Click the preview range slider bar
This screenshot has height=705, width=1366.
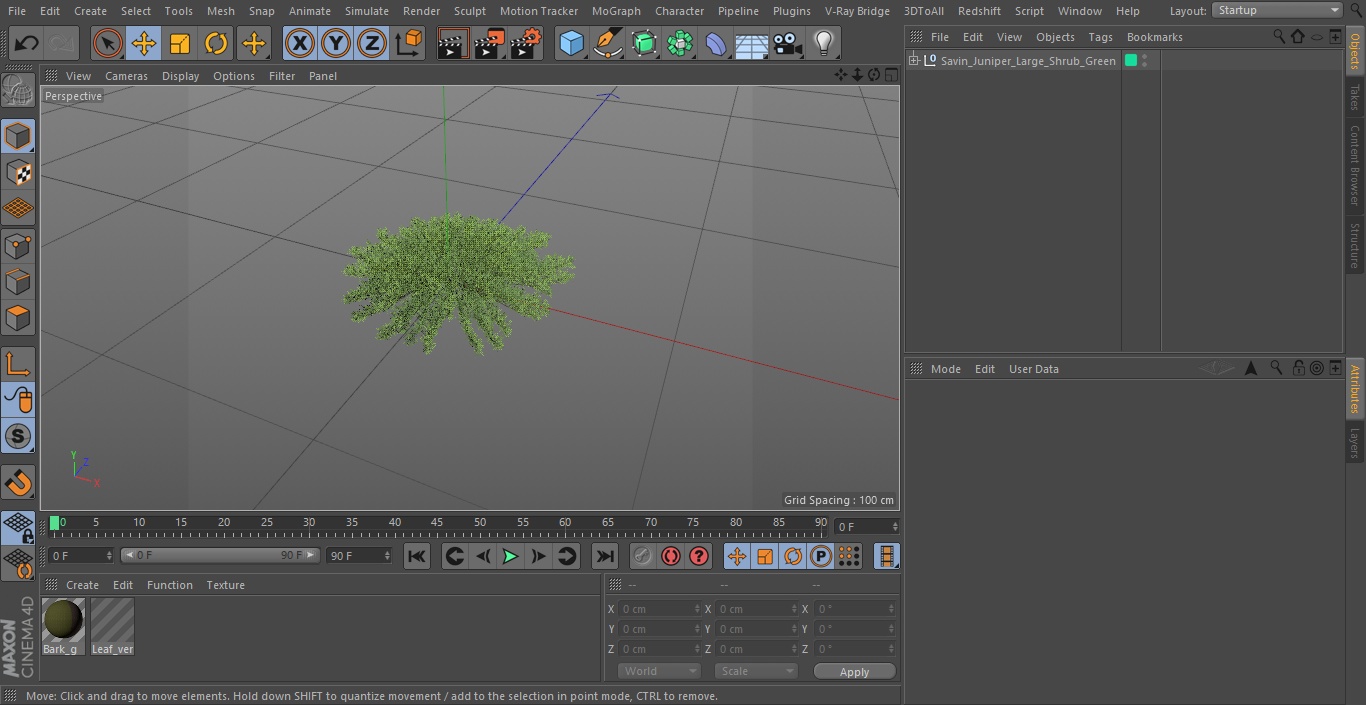coord(220,555)
